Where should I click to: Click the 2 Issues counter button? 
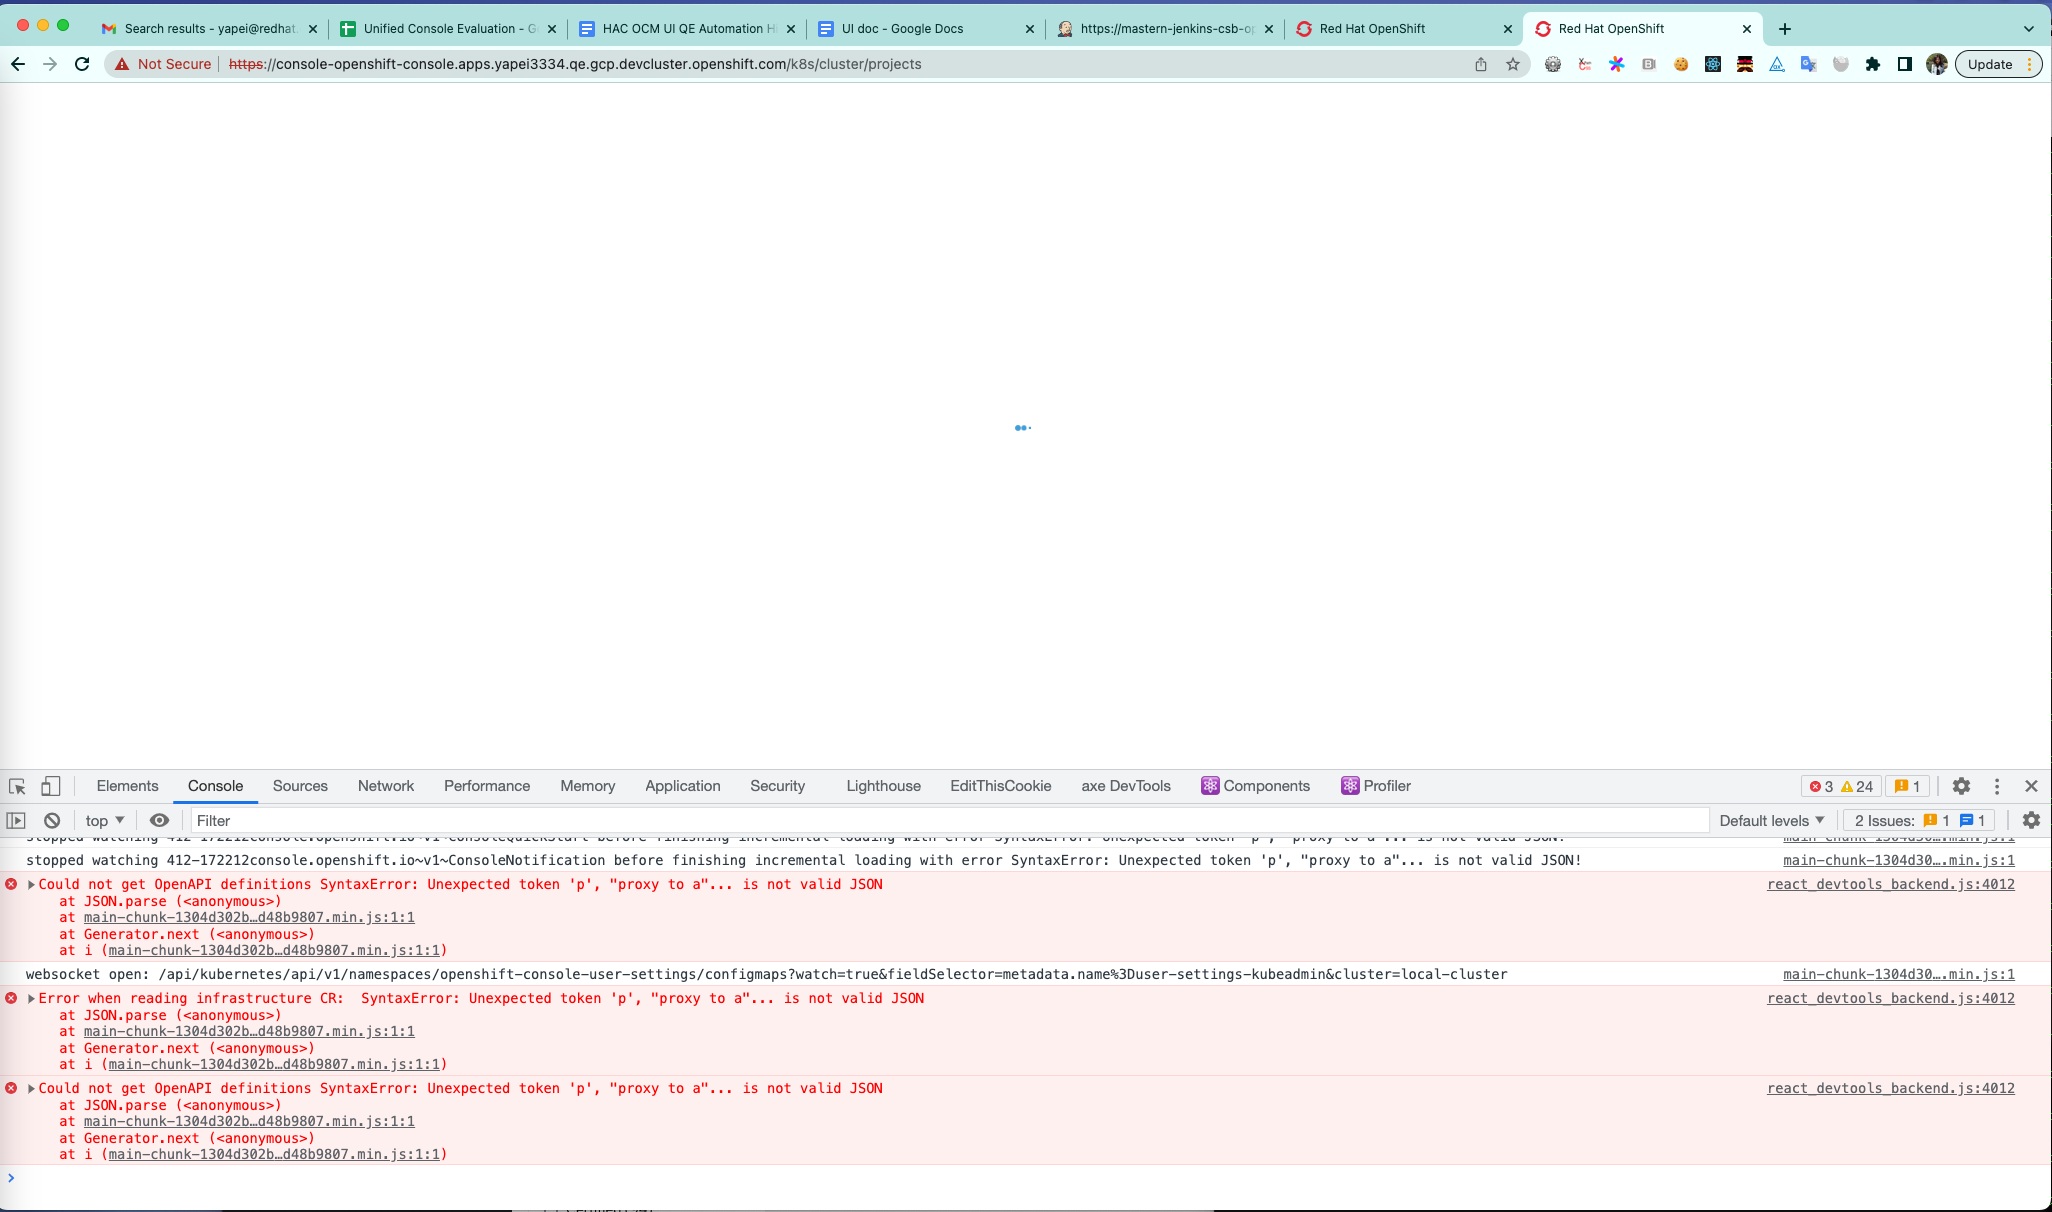1919,820
